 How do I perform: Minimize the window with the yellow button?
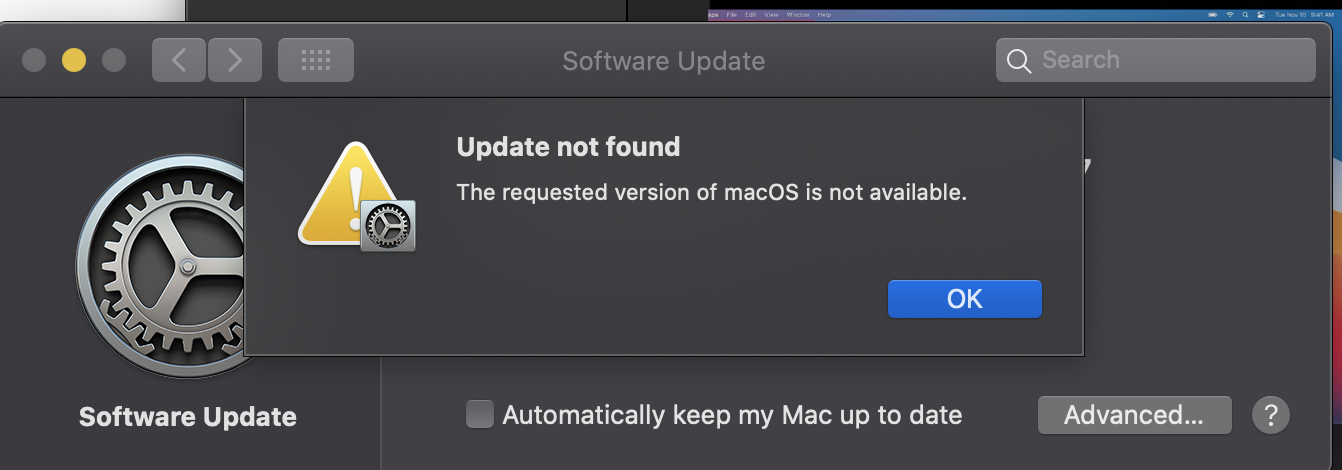(74, 60)
